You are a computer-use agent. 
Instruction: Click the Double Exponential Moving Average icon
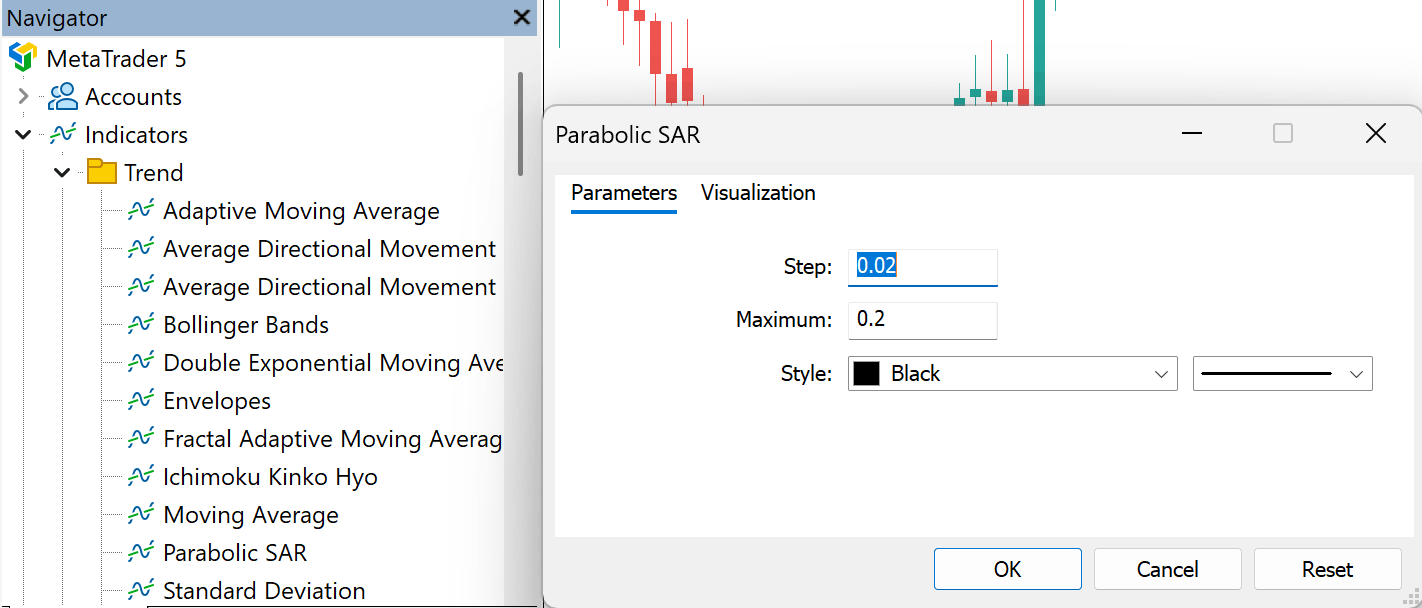[x=140, y=363]
